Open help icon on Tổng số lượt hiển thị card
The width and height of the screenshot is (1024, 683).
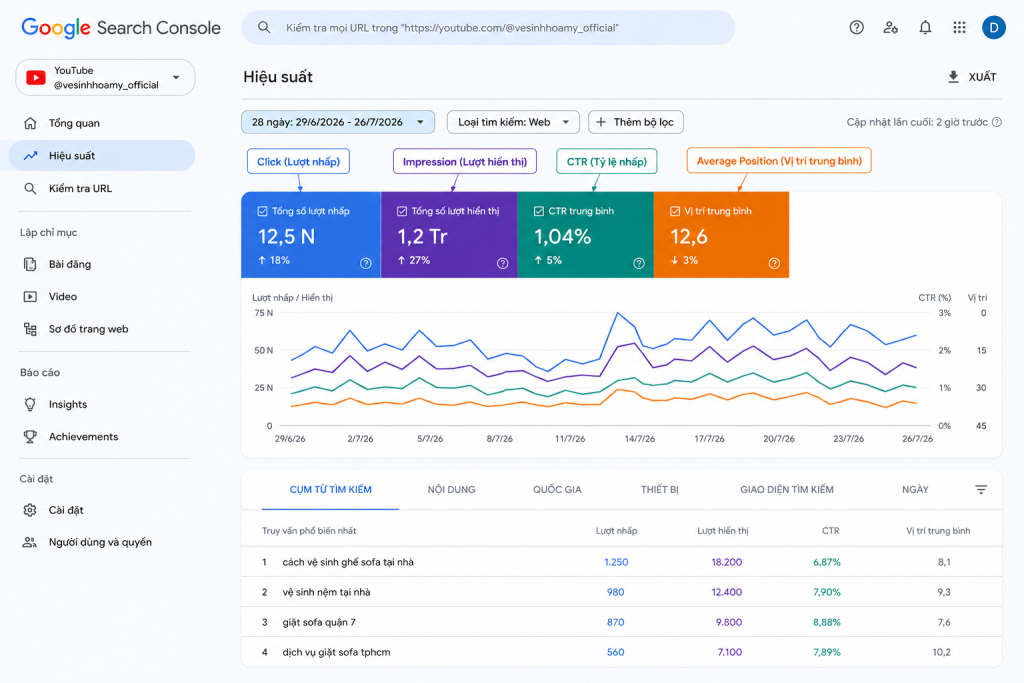502,263
